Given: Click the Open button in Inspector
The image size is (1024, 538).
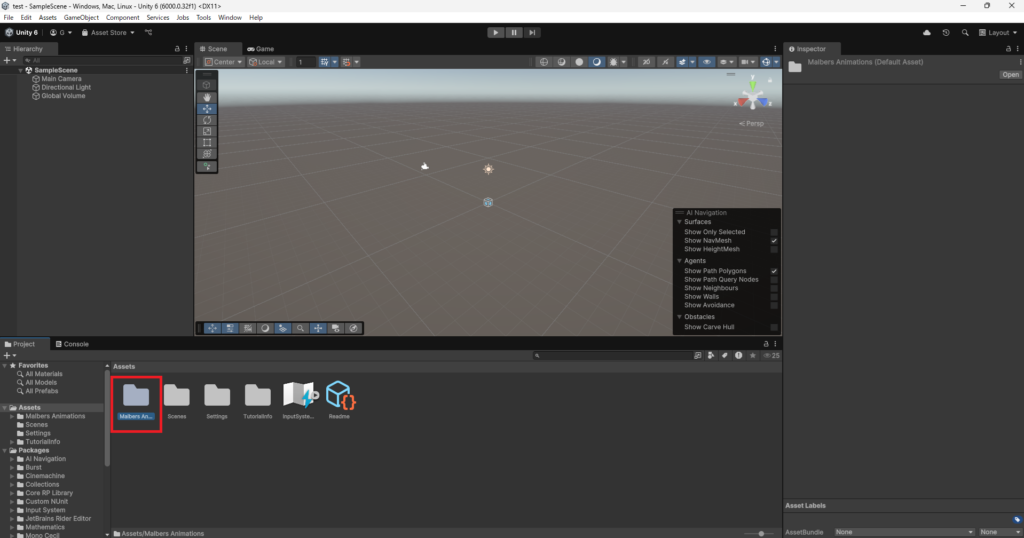Looking at the screenshot, I should point(1010,74).
